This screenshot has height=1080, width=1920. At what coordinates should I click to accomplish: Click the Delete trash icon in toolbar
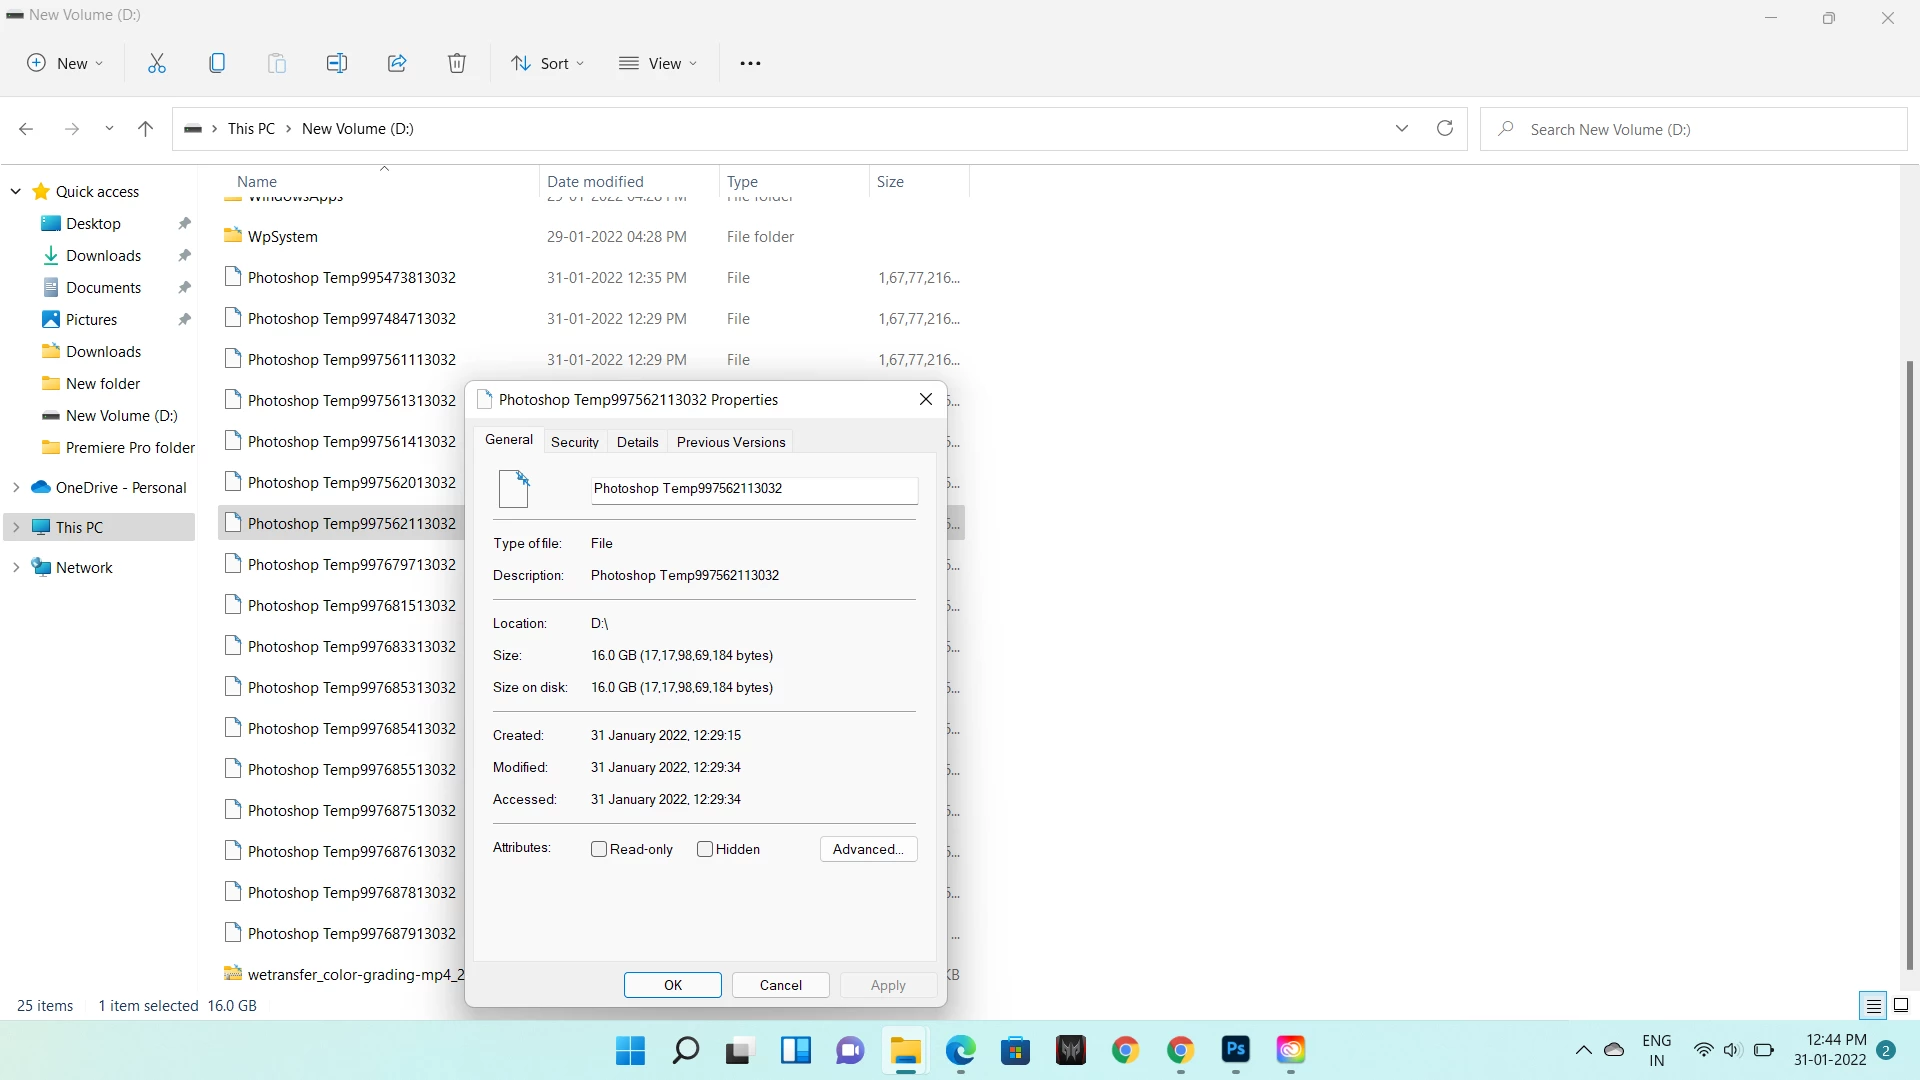[x=457, y=63]
